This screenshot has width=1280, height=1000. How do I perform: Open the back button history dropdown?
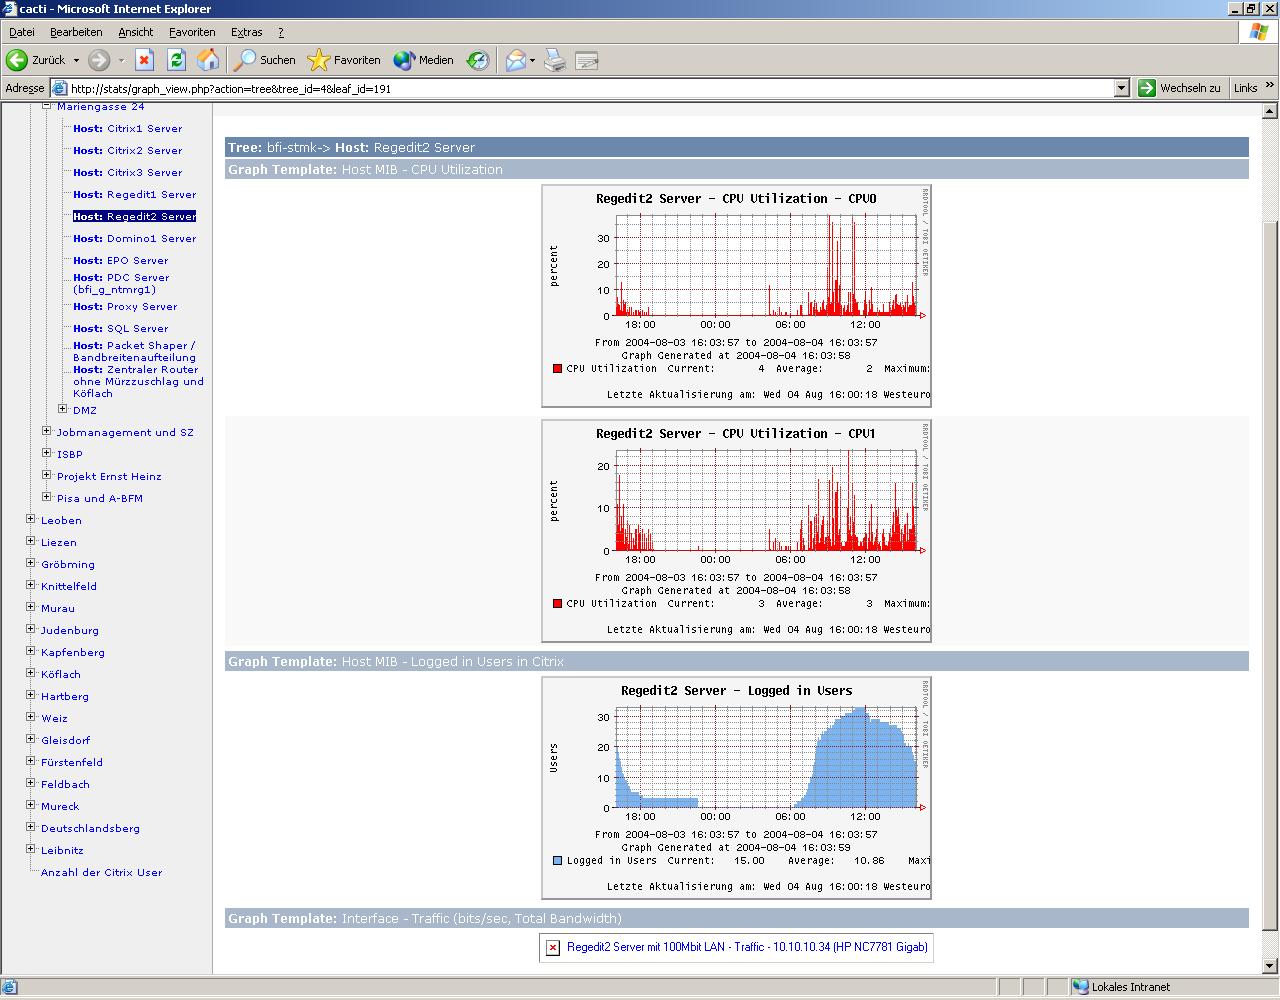click(76, 60)
